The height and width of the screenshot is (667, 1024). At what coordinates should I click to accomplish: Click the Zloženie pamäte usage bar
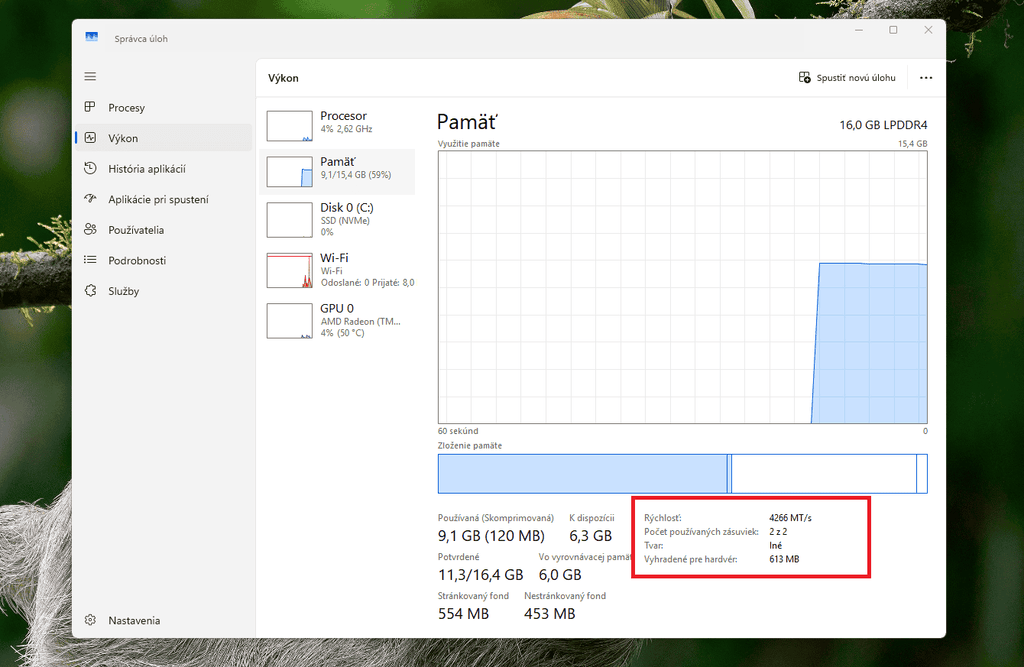coord(682,474)
